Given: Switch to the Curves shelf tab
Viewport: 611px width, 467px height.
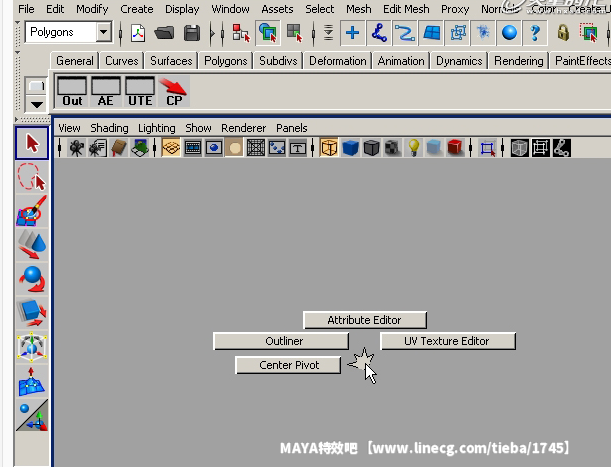Looking at the screenshot, I should [x=122, y=61].
